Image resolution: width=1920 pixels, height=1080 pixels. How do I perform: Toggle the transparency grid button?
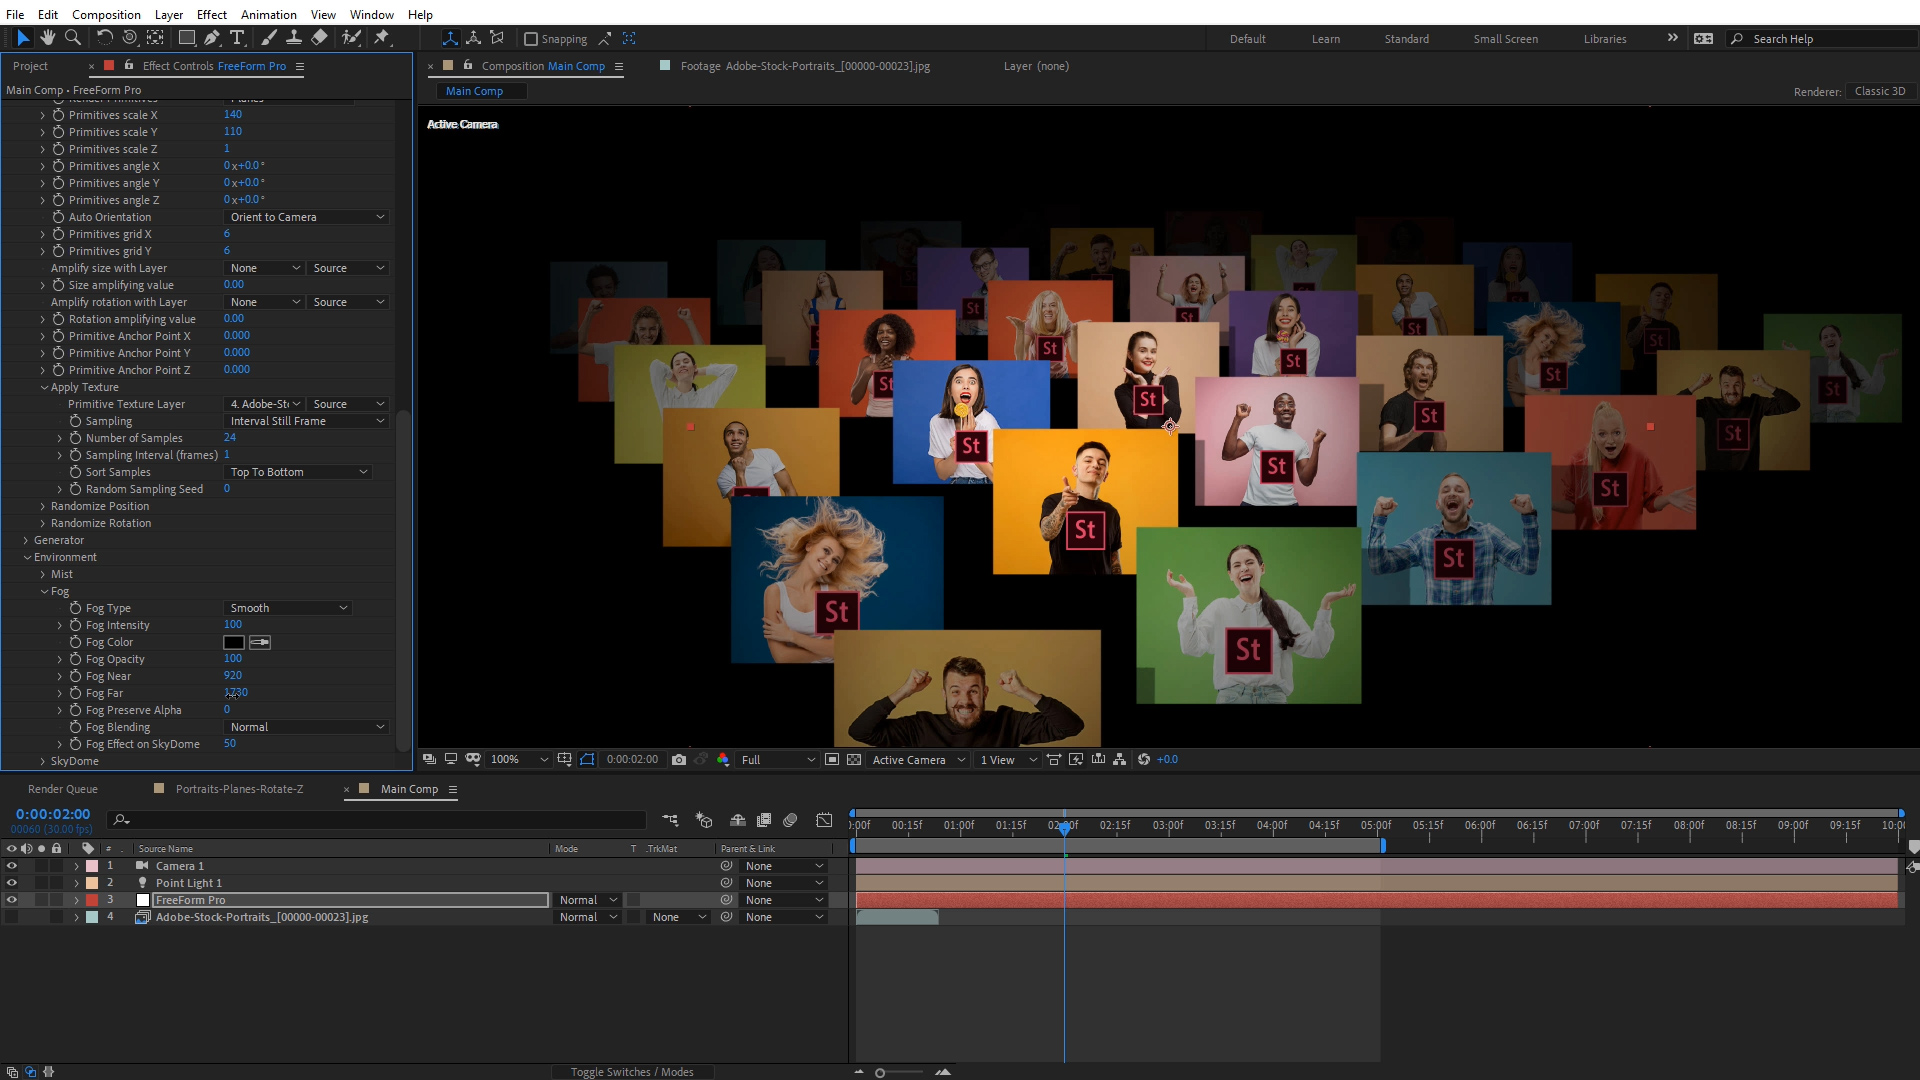pyautogui.click(x=854, y=760)
